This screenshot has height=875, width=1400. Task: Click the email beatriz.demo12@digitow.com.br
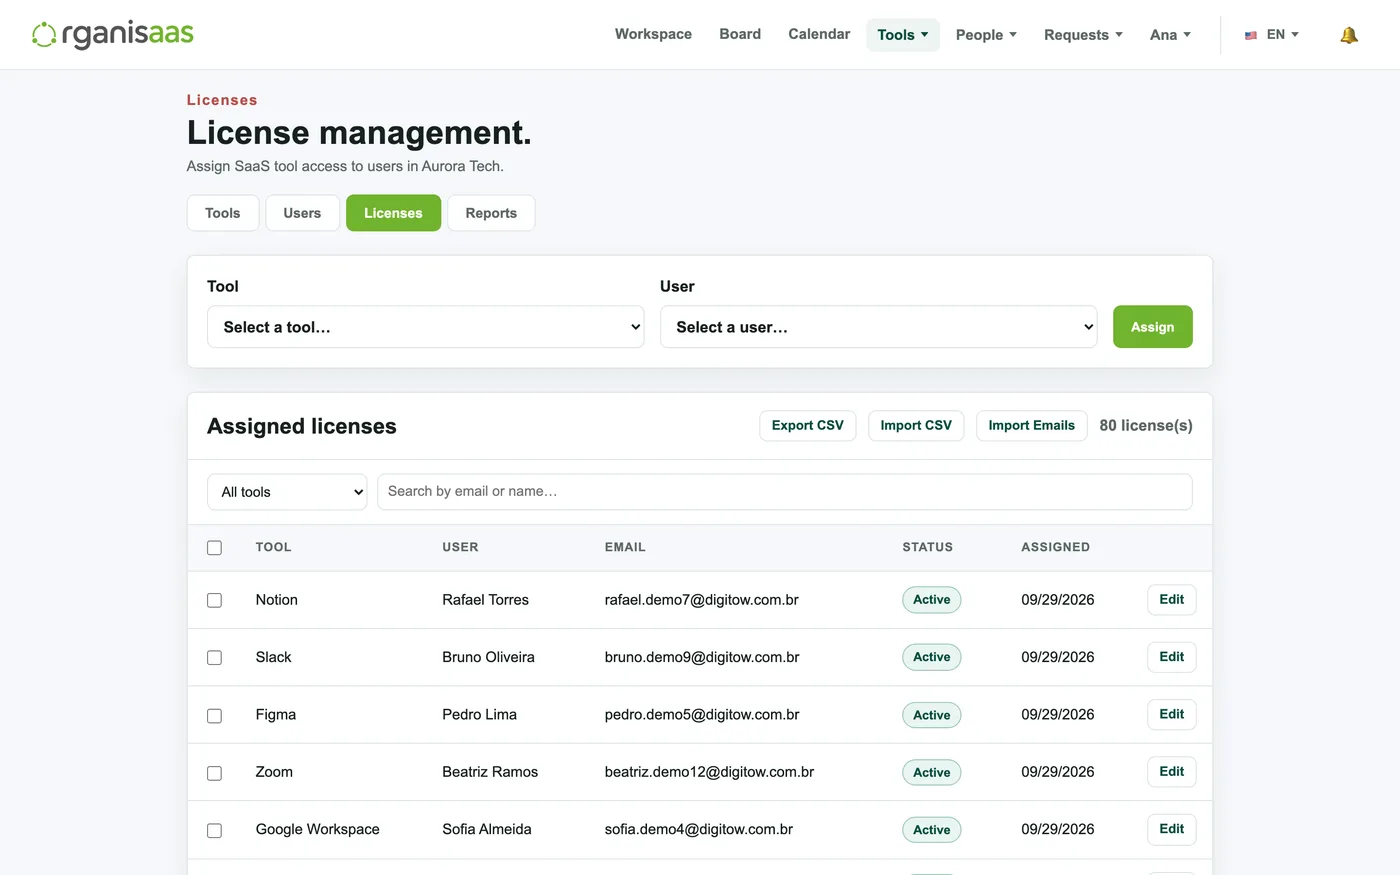[x=709, y=772]
